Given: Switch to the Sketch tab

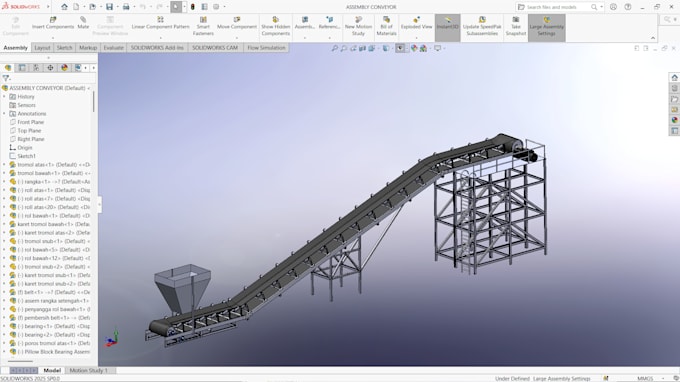Looking at the screenshot, I should [64, 48].
